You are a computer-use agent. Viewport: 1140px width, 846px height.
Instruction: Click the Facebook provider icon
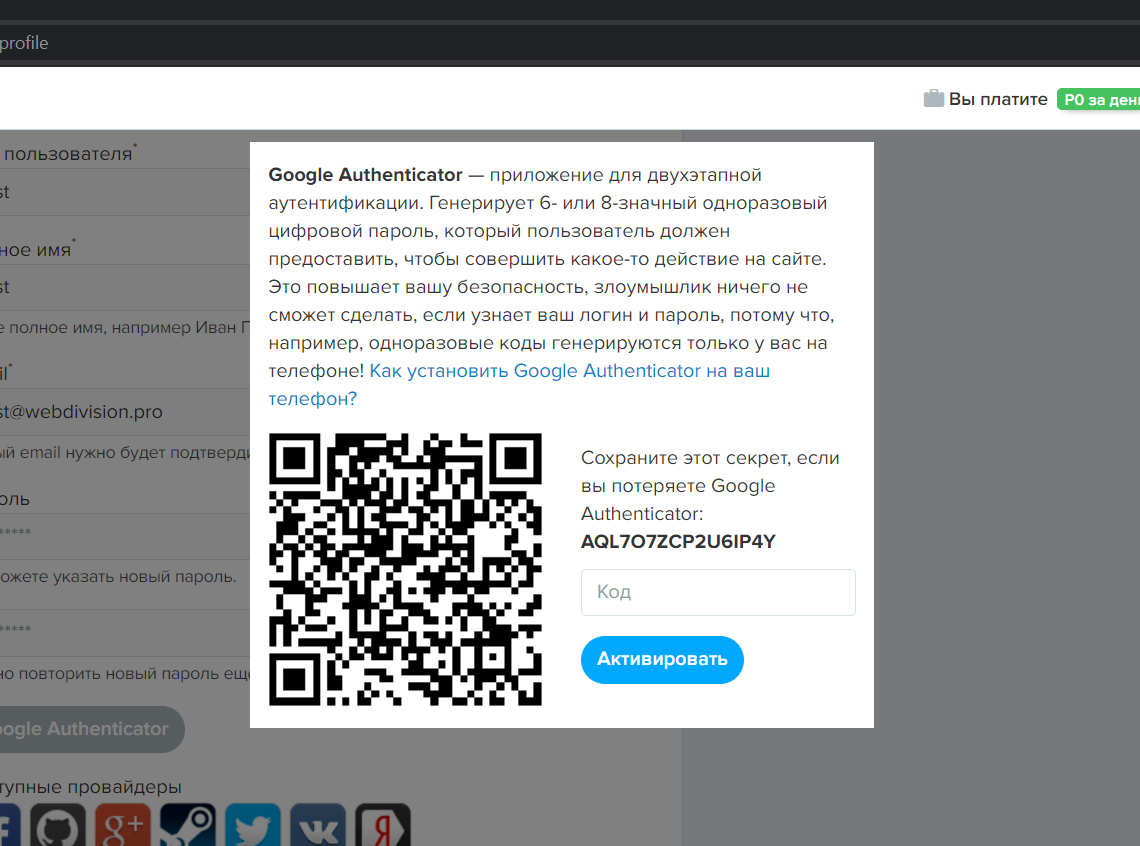8,828
